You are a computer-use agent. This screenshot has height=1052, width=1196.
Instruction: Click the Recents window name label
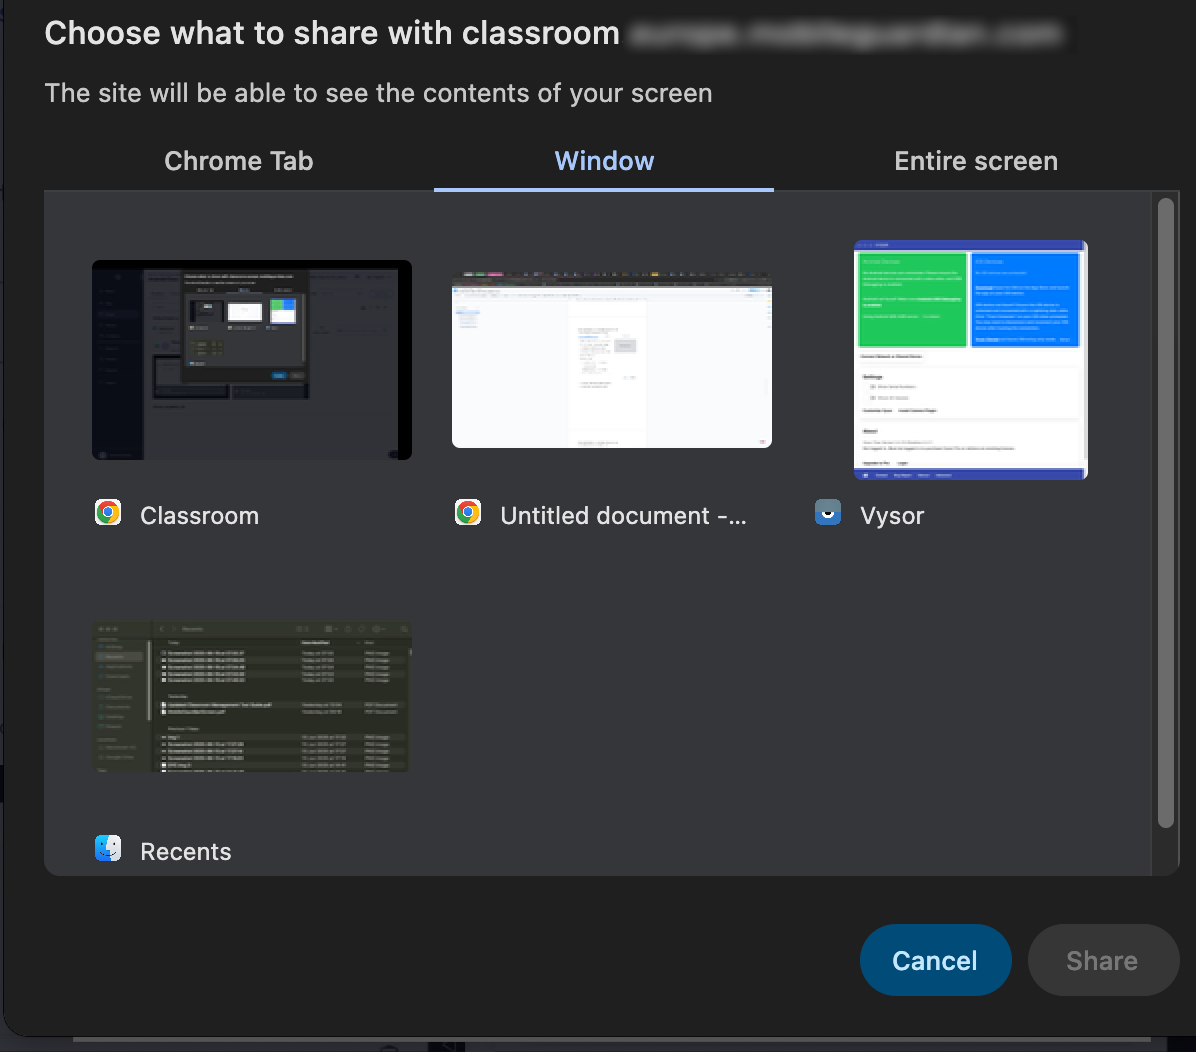pyautogui.click(x=186, y=852)
